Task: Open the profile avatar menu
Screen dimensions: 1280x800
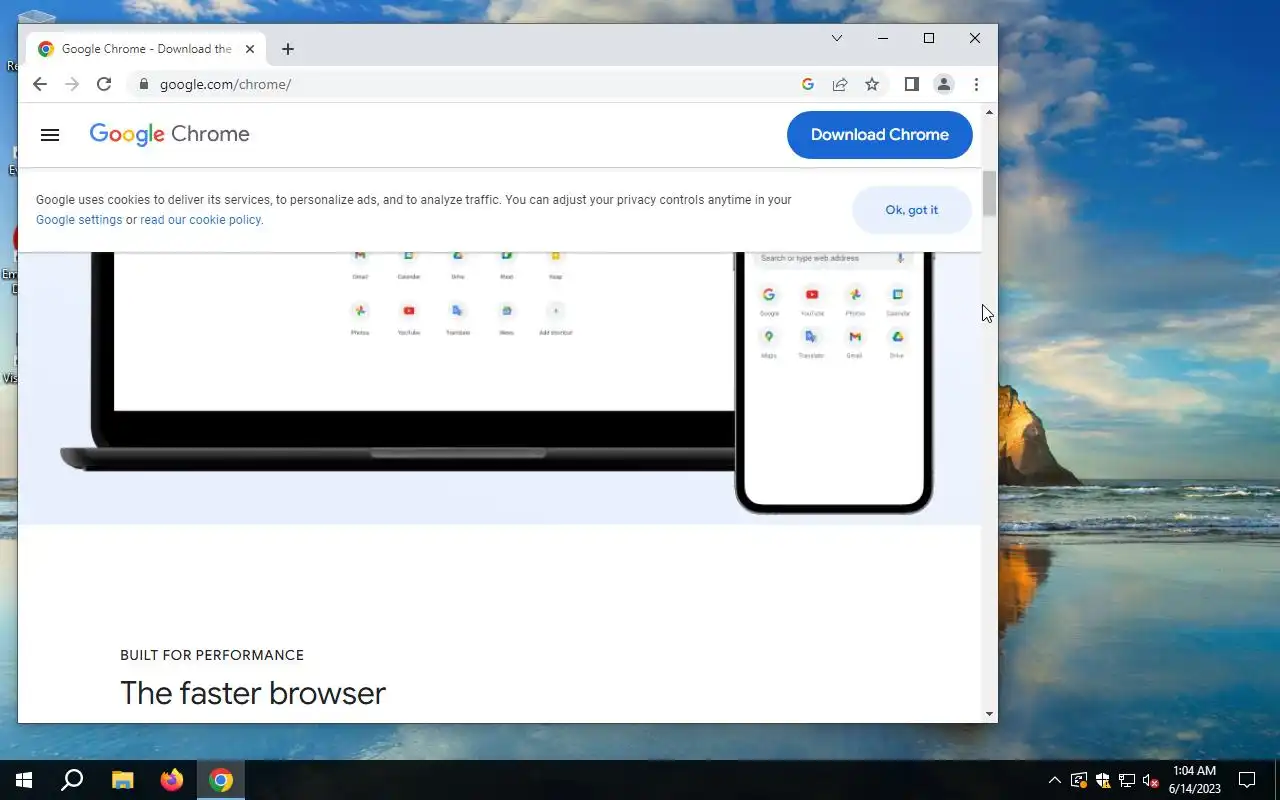Action: pyautogui.click(x=943, y=84)
